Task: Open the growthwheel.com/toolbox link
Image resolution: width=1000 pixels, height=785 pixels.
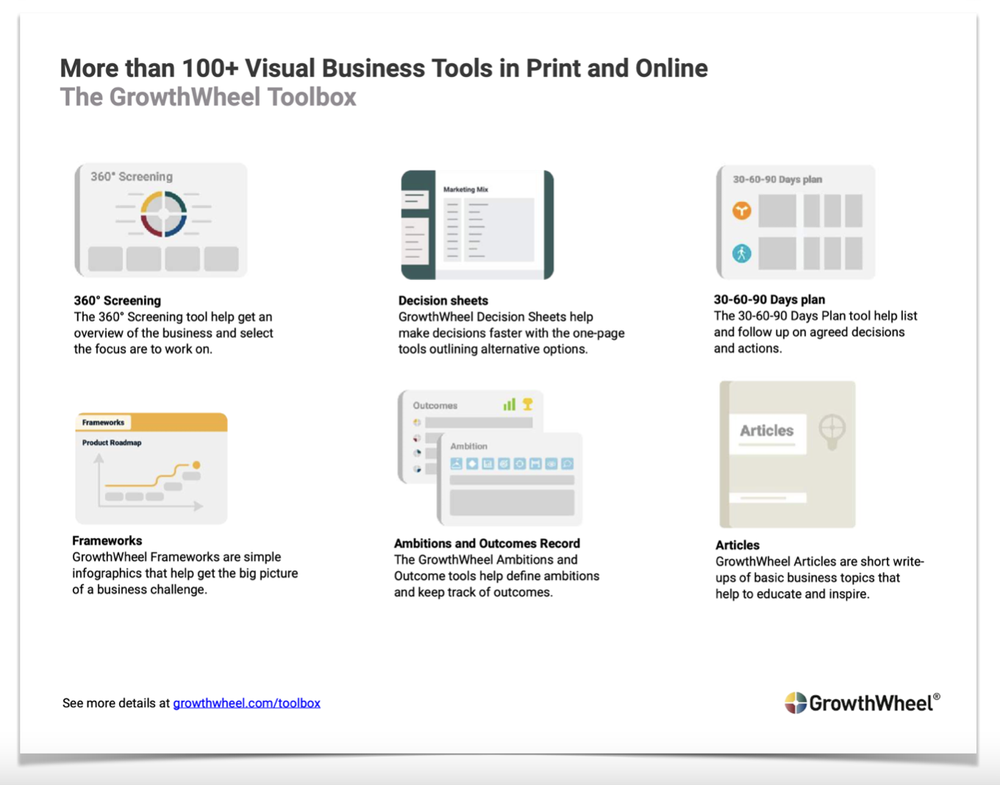Action: [246, 703]
